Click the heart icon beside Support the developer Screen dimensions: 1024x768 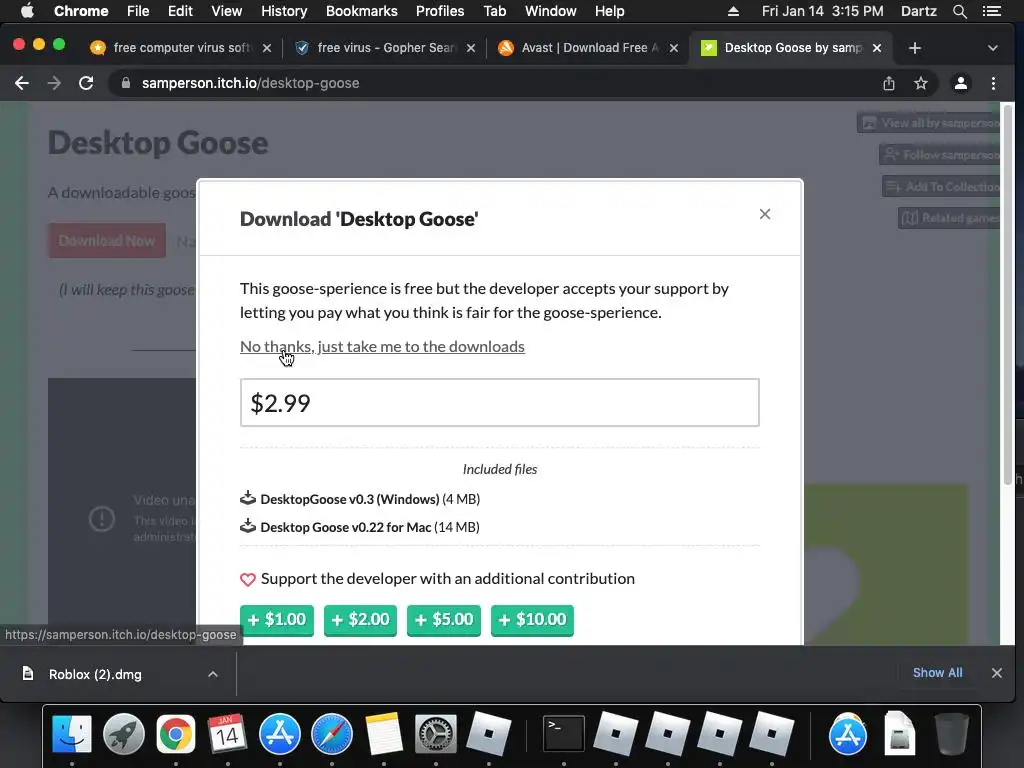pyautogui.click(x=248, y=579)
